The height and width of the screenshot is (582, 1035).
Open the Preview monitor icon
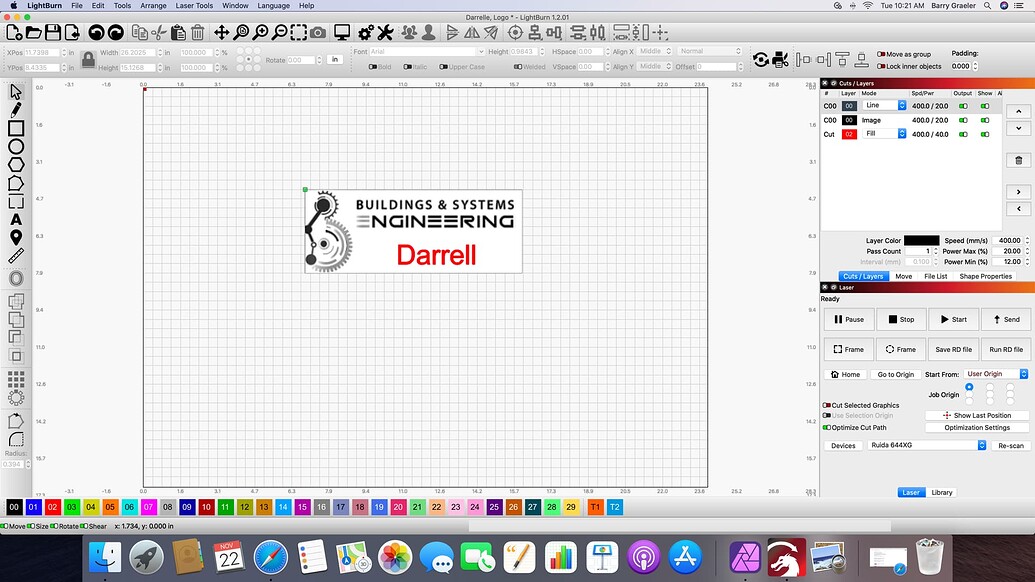(342, 32)
